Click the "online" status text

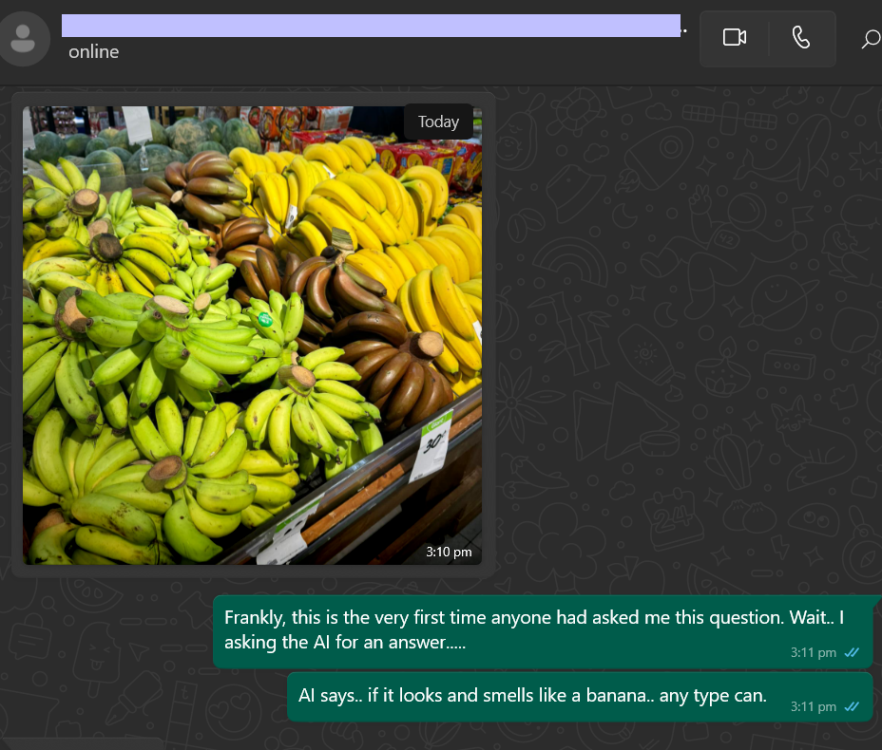click(x=93, y=52)
